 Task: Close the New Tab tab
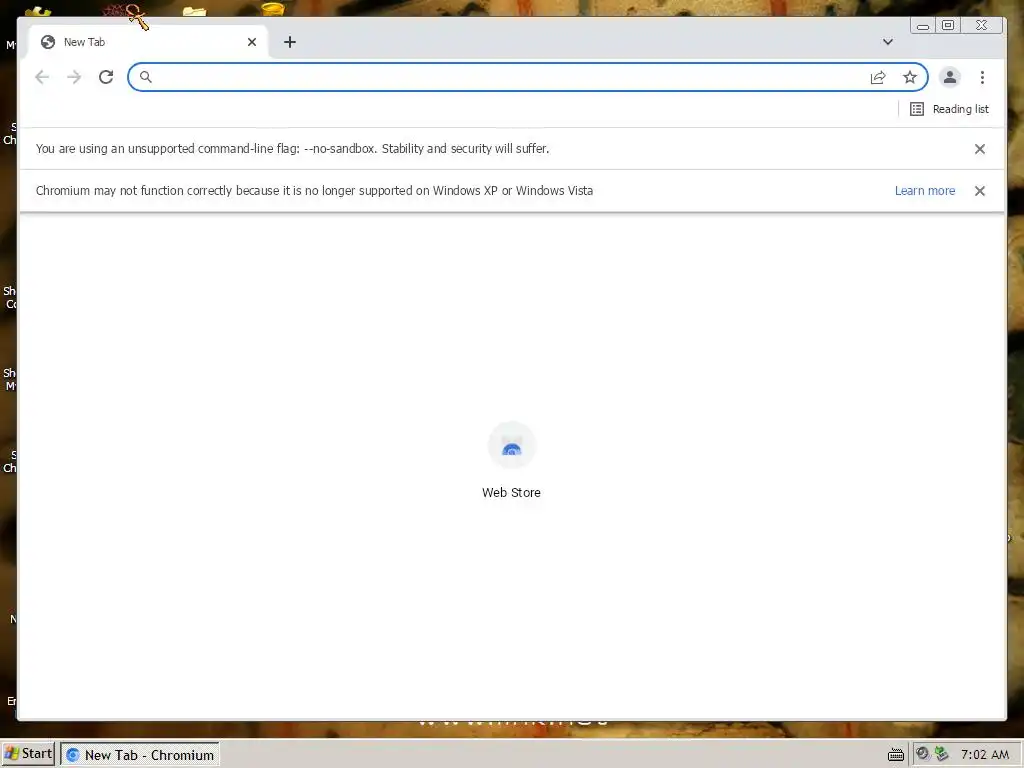(251, 42)
